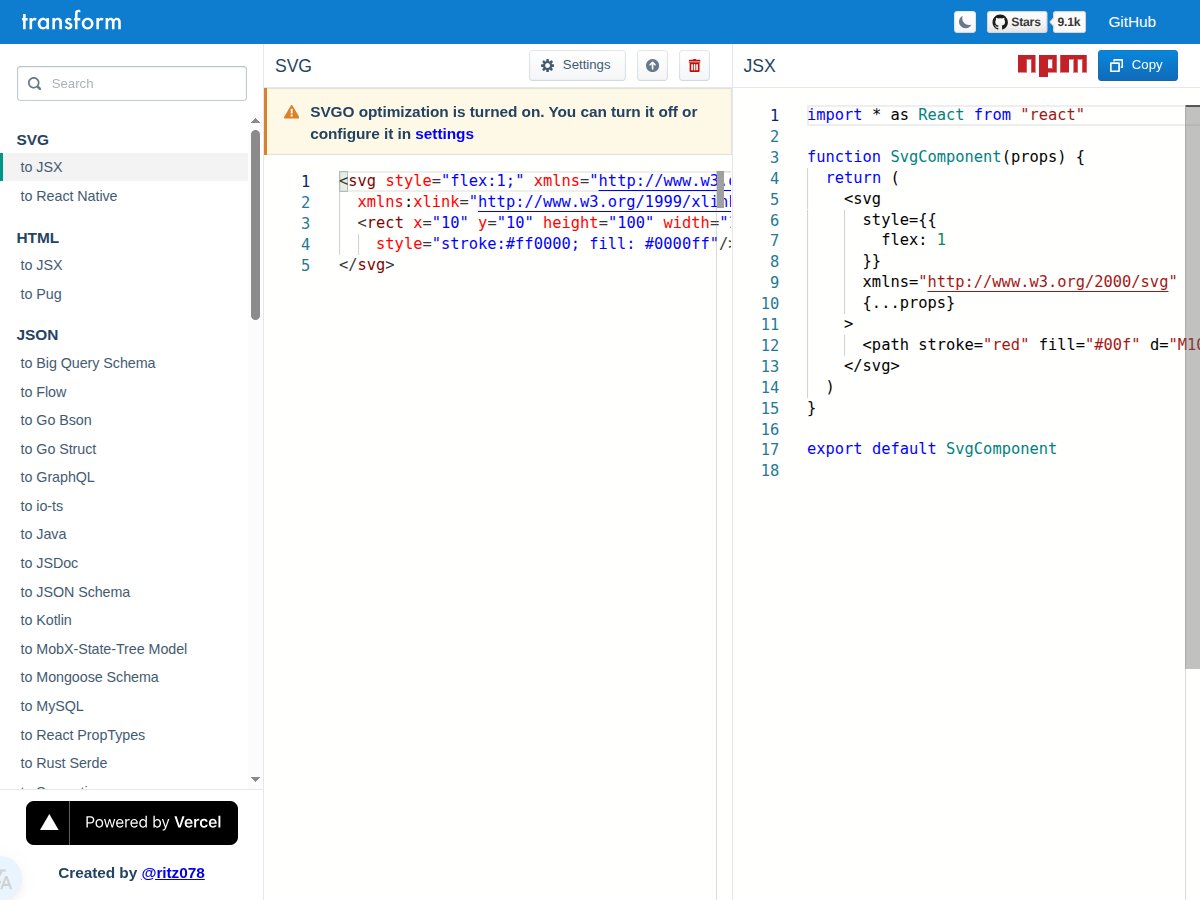1200x900 pixels.
Task: Toggle dark mode with the moon icon
Action: 965,22
